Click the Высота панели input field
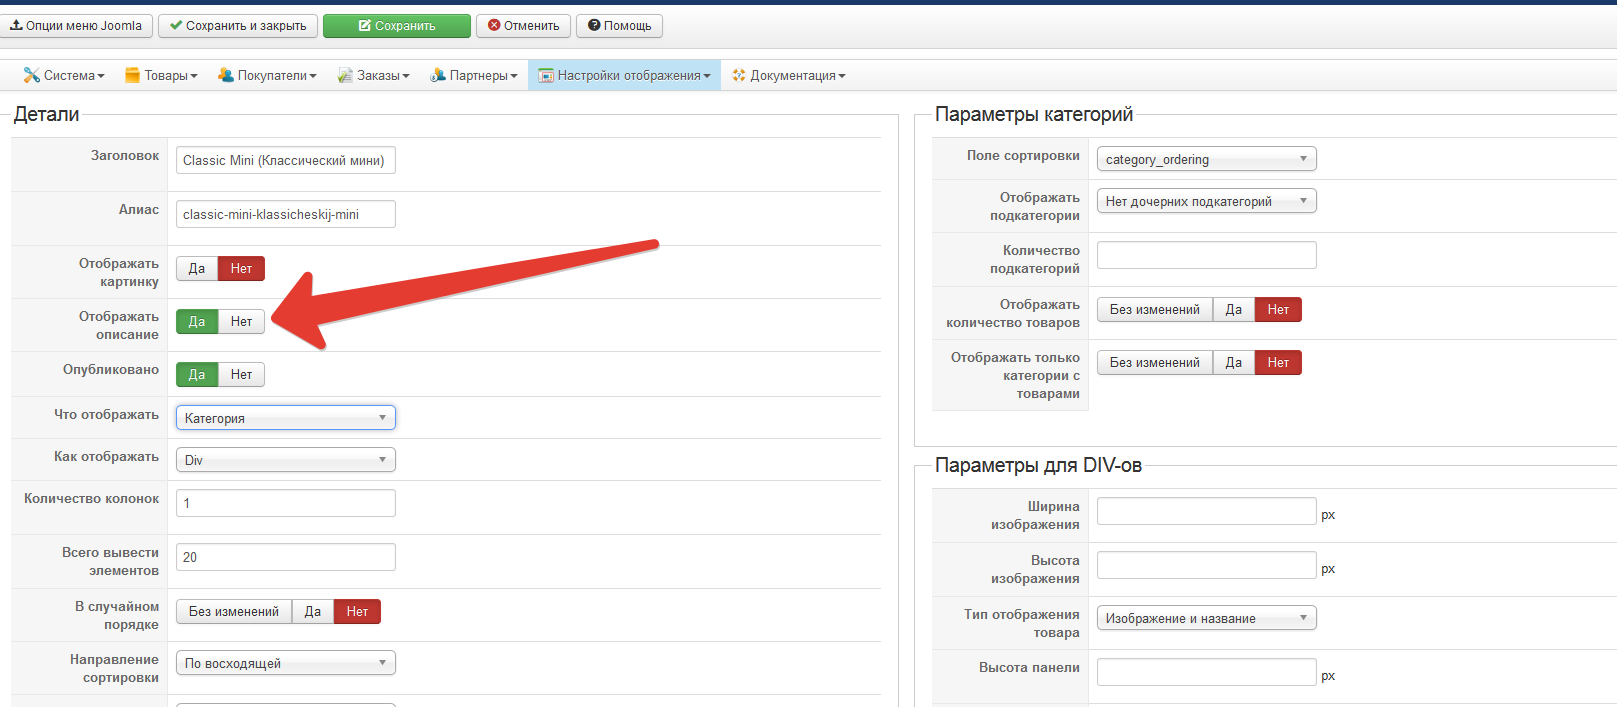 tap(1207, 672)
